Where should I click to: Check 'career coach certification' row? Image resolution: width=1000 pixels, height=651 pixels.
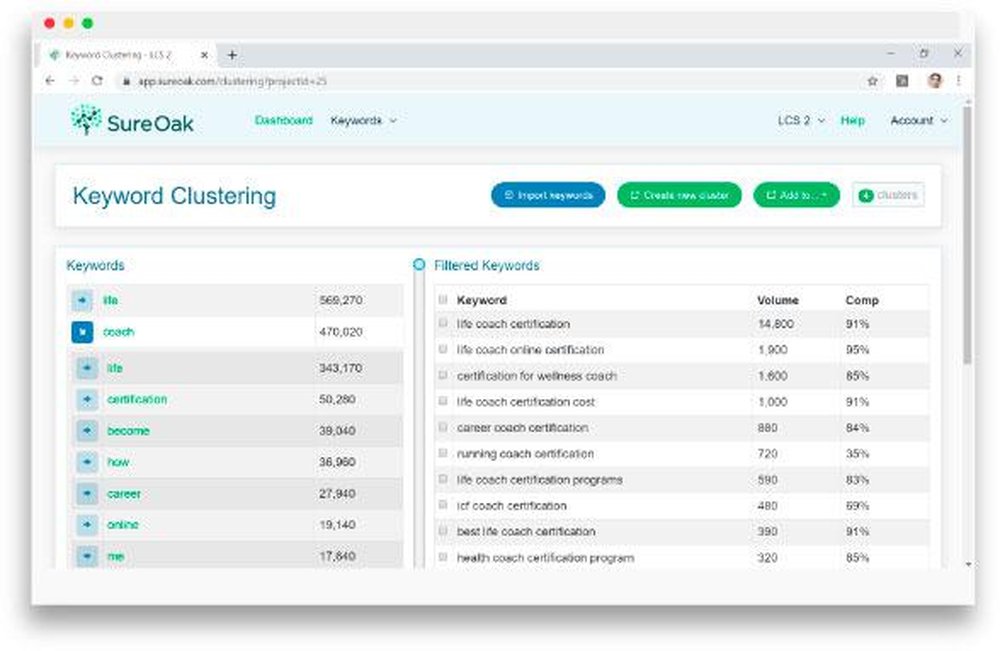tap(443, 427)
